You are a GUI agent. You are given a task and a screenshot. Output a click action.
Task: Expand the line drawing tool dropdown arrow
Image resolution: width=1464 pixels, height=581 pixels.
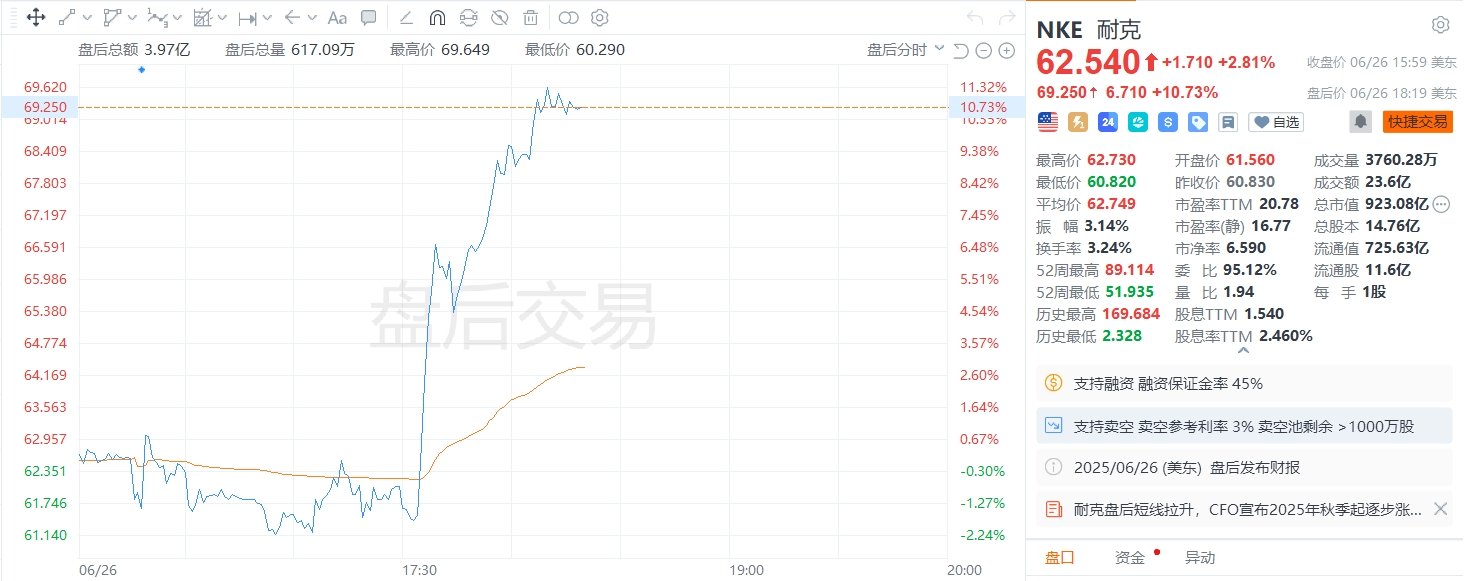88,17
